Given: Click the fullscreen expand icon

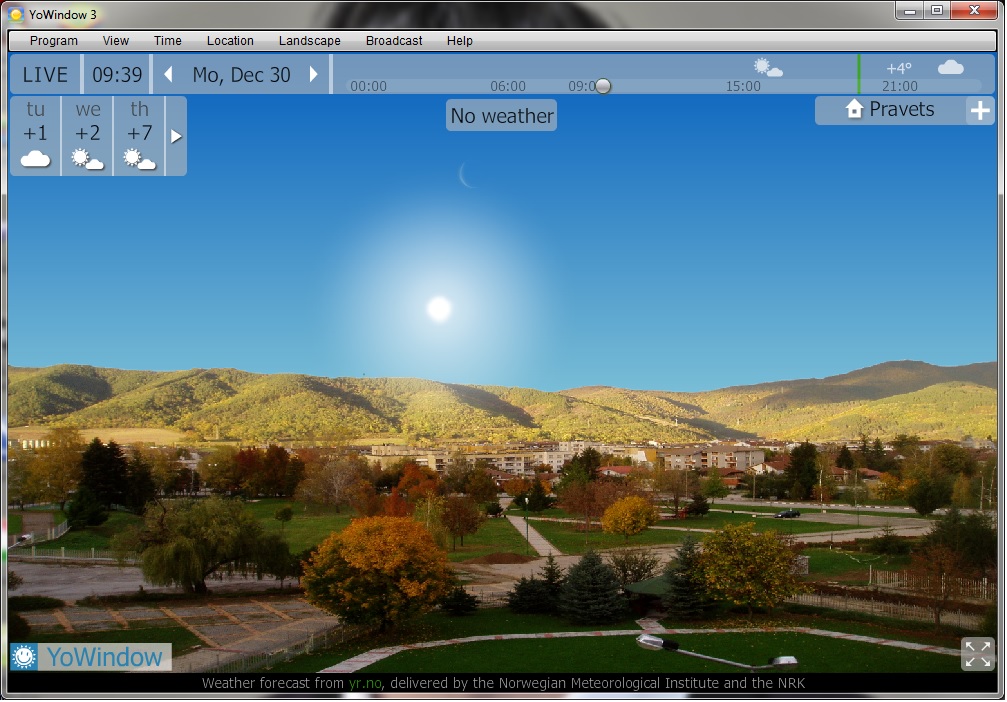Looking at the screenshot, I should pyautogui.click(x=977, y=653).
